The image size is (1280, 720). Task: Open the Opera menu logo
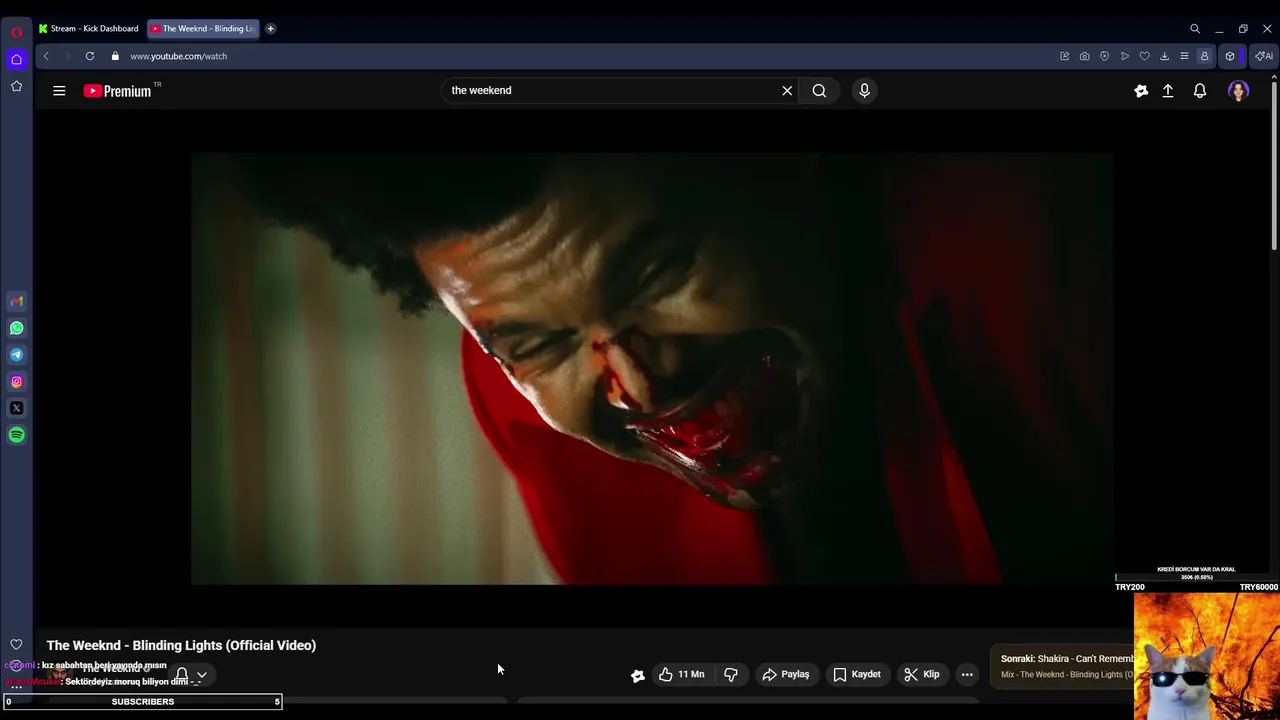coord(16,32)
